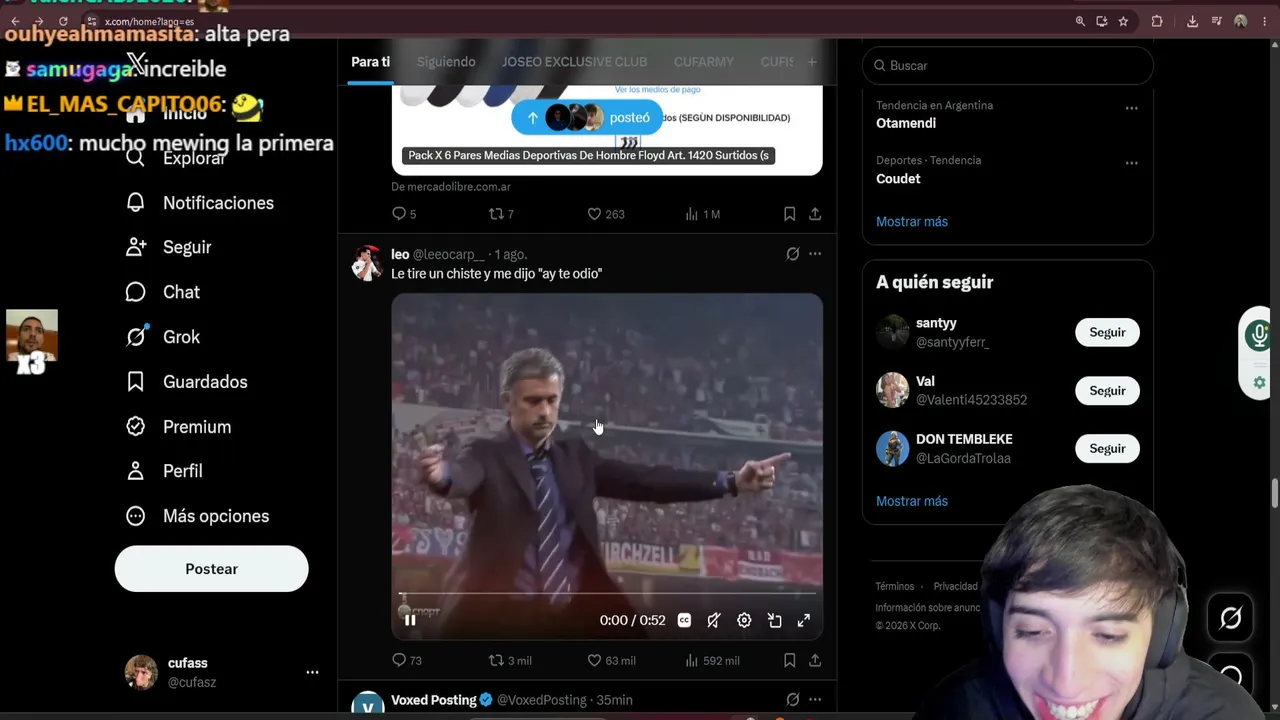Reply to the mercadolibre post with 5 replies
The height and width of the screenshot is (720, 1280).
tap(404, 214)
